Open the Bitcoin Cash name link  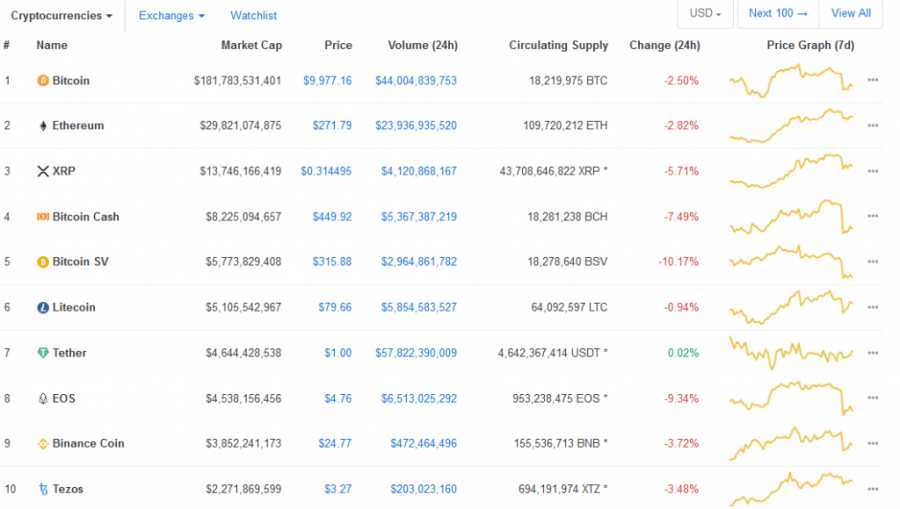point(86,216)
